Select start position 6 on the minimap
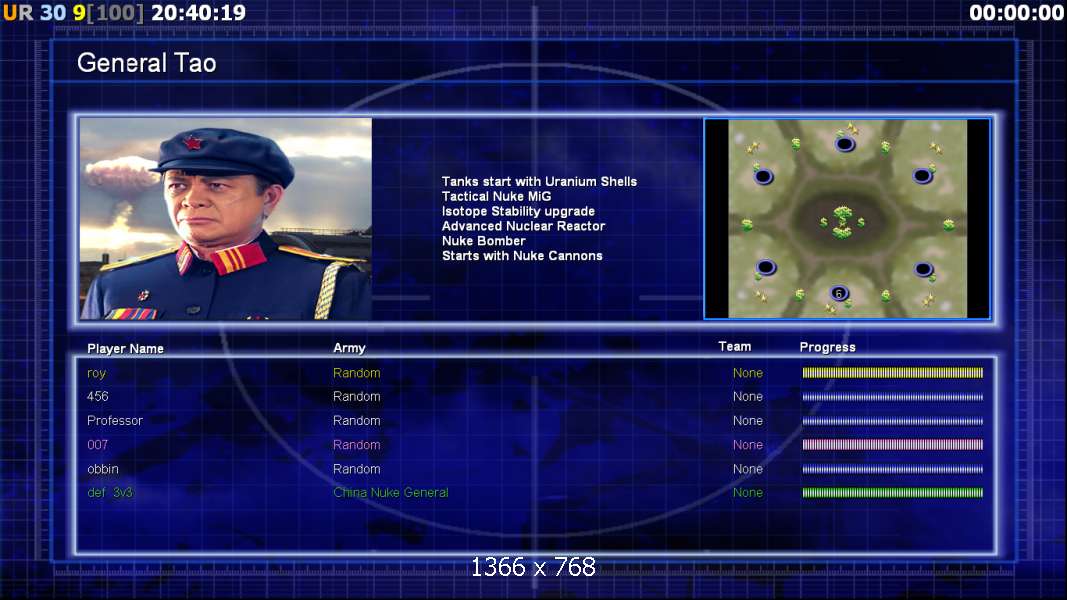Viewport: 1067px width, 600px height. tap(839, 293)
